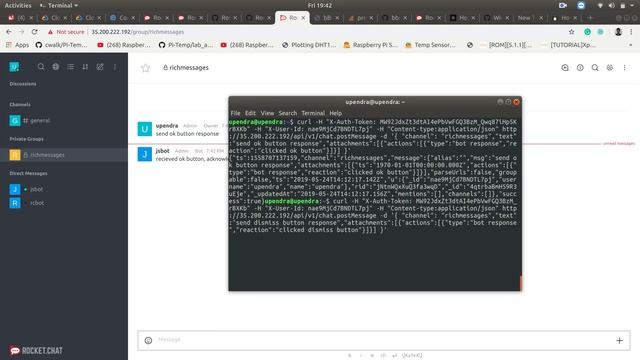Close the active Rocket.Chat tab
This screenshot has width=640, height=360.
(303, 18)
